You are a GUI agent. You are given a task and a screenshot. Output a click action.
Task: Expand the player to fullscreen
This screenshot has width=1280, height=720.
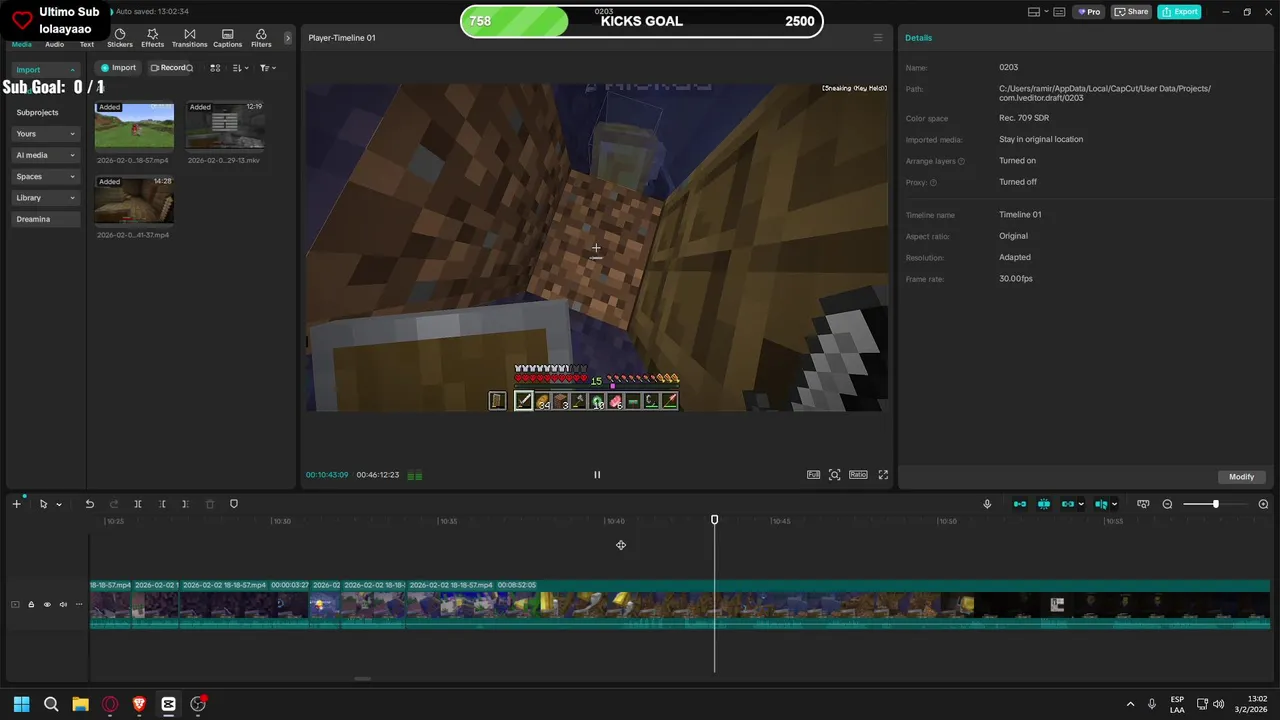pyautogui.click(x=883, y=475)
